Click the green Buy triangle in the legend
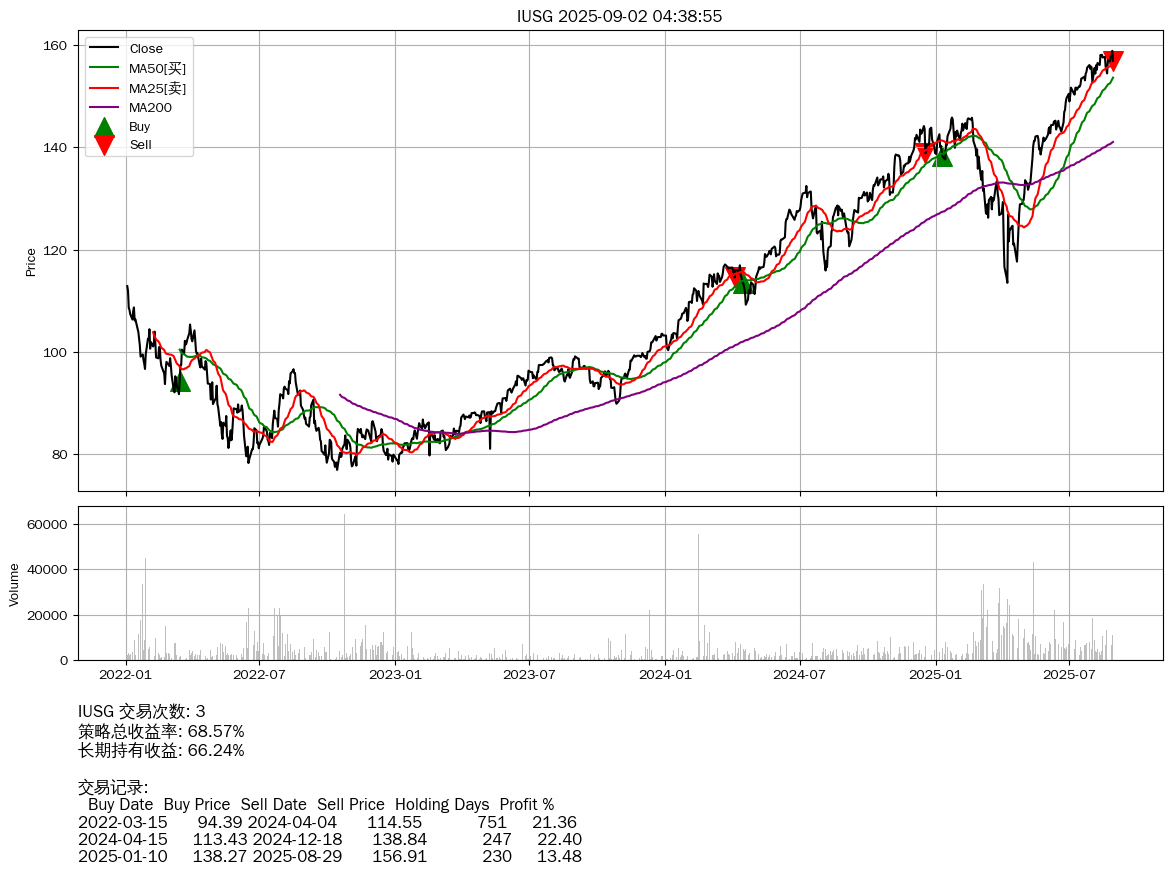Image resolution: width=1172 pixels, height=875 pixels. pyautogui.click(x=104, y=127)
